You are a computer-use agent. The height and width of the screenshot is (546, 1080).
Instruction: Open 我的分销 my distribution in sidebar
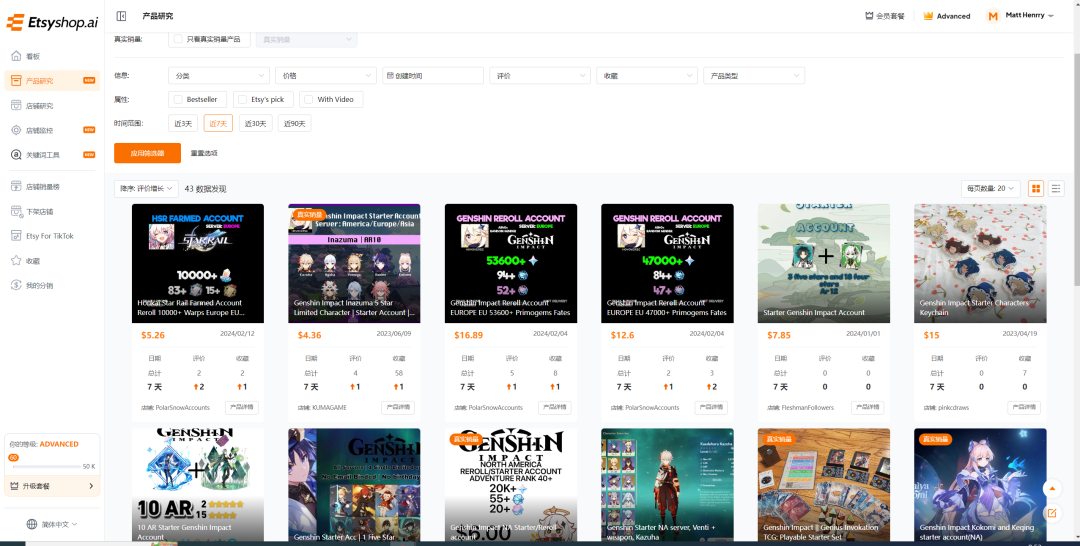pos(52,285)
